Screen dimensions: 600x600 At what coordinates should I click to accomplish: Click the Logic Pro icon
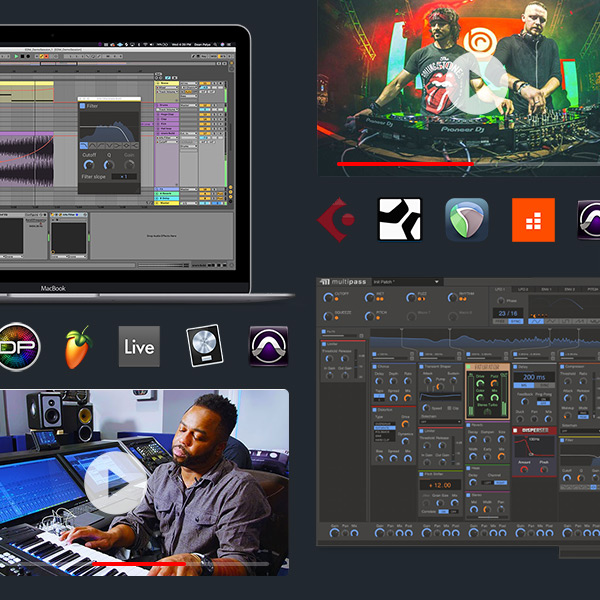[x=204, y=346]
